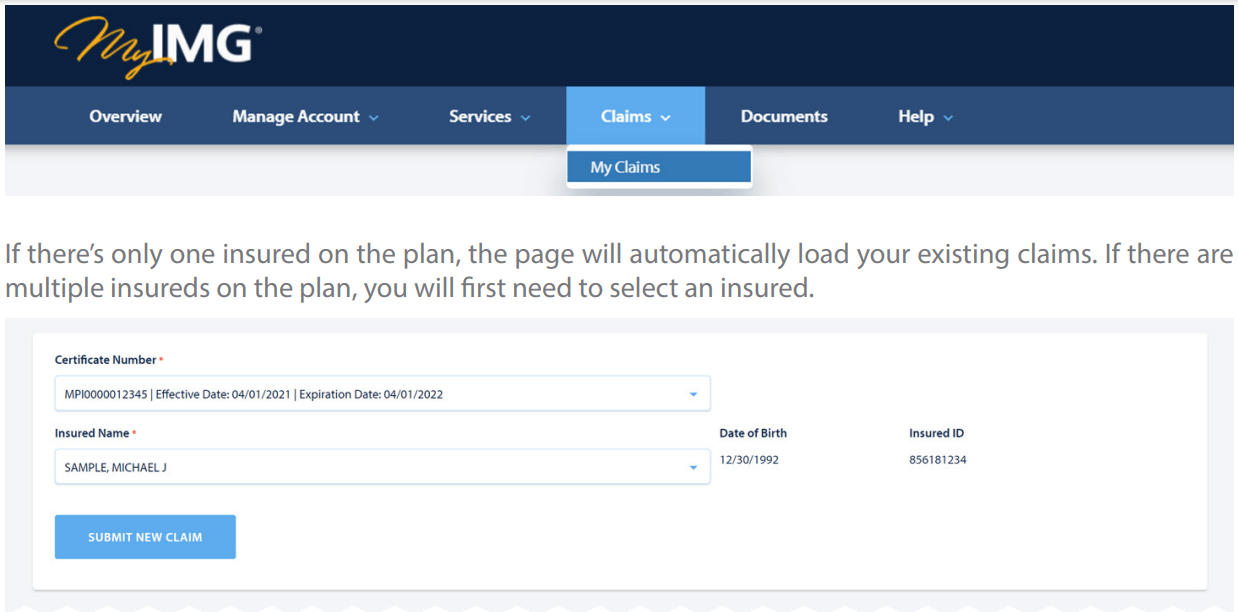Open the Documents section
This screenshot has width=1238, height=612.
click(x=784, y=116)
